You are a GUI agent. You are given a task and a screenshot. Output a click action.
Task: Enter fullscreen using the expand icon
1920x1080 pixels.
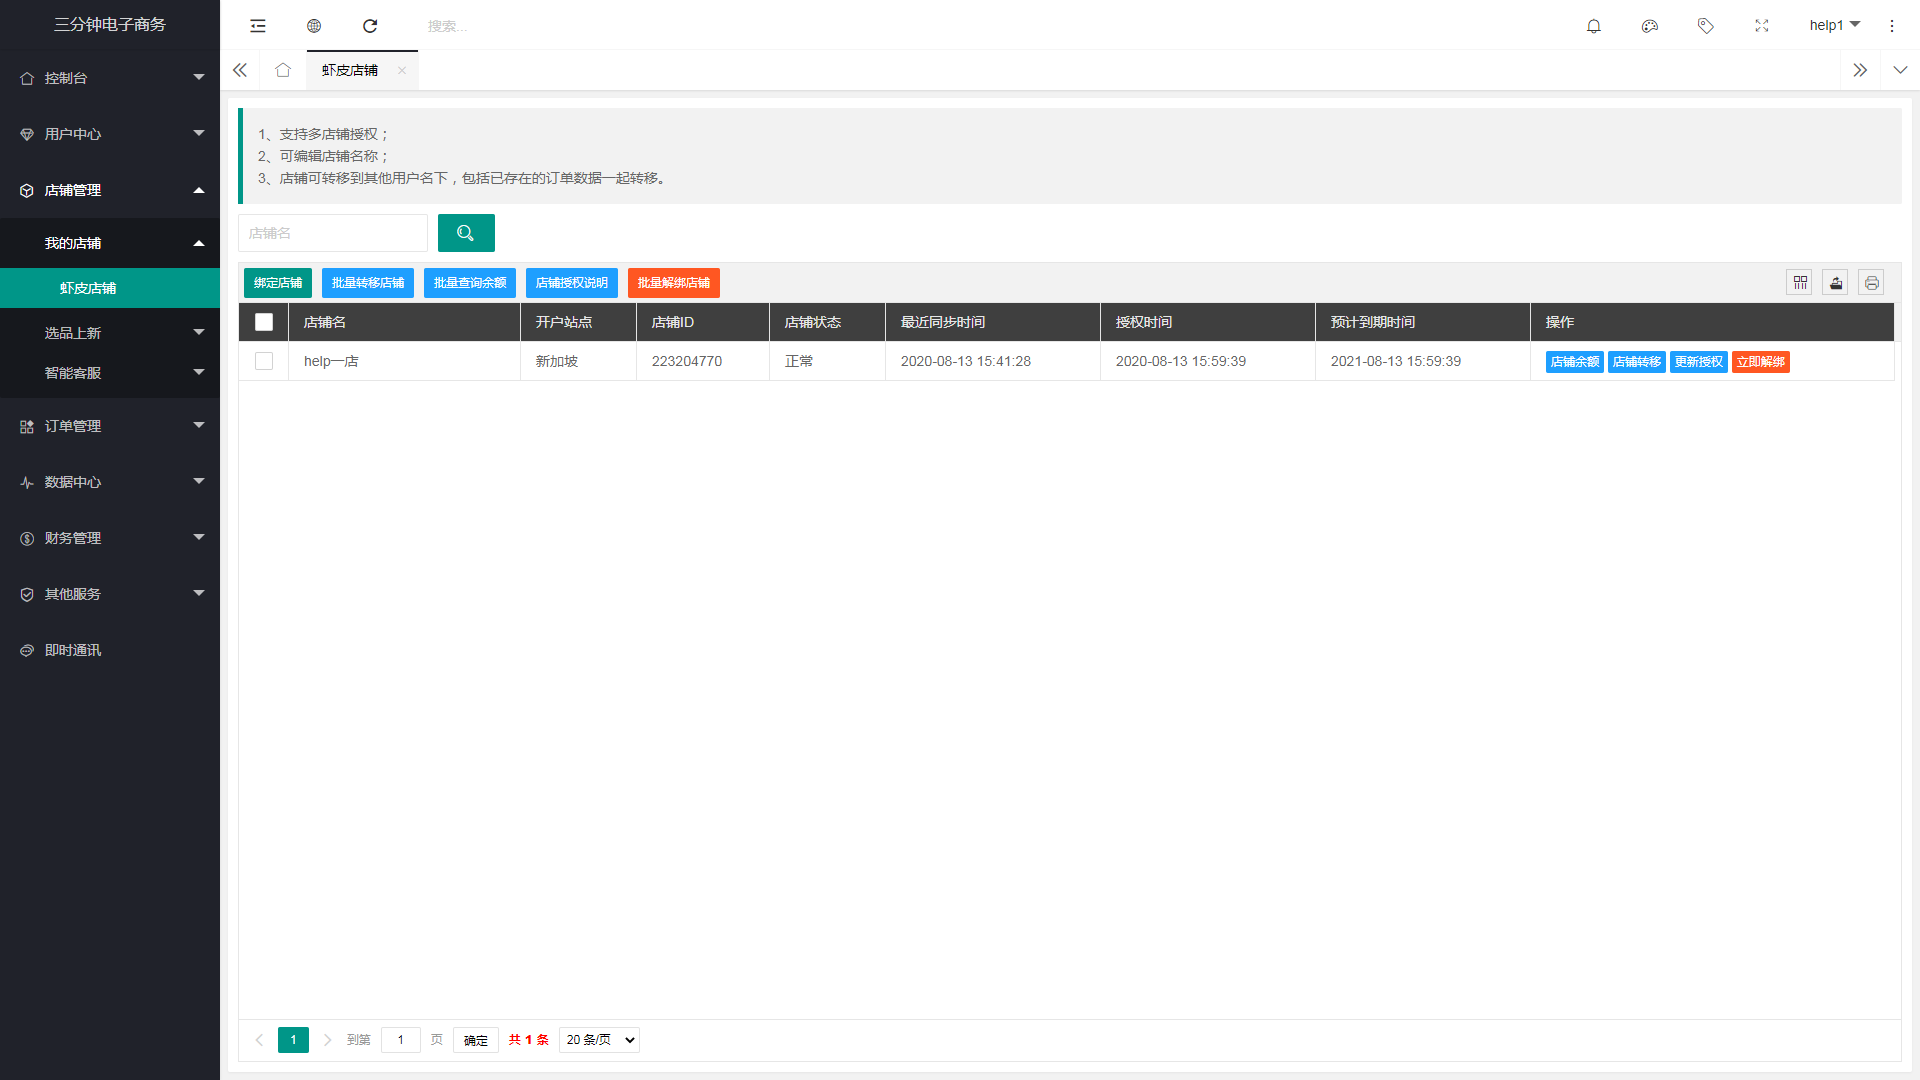point(1762,26)
